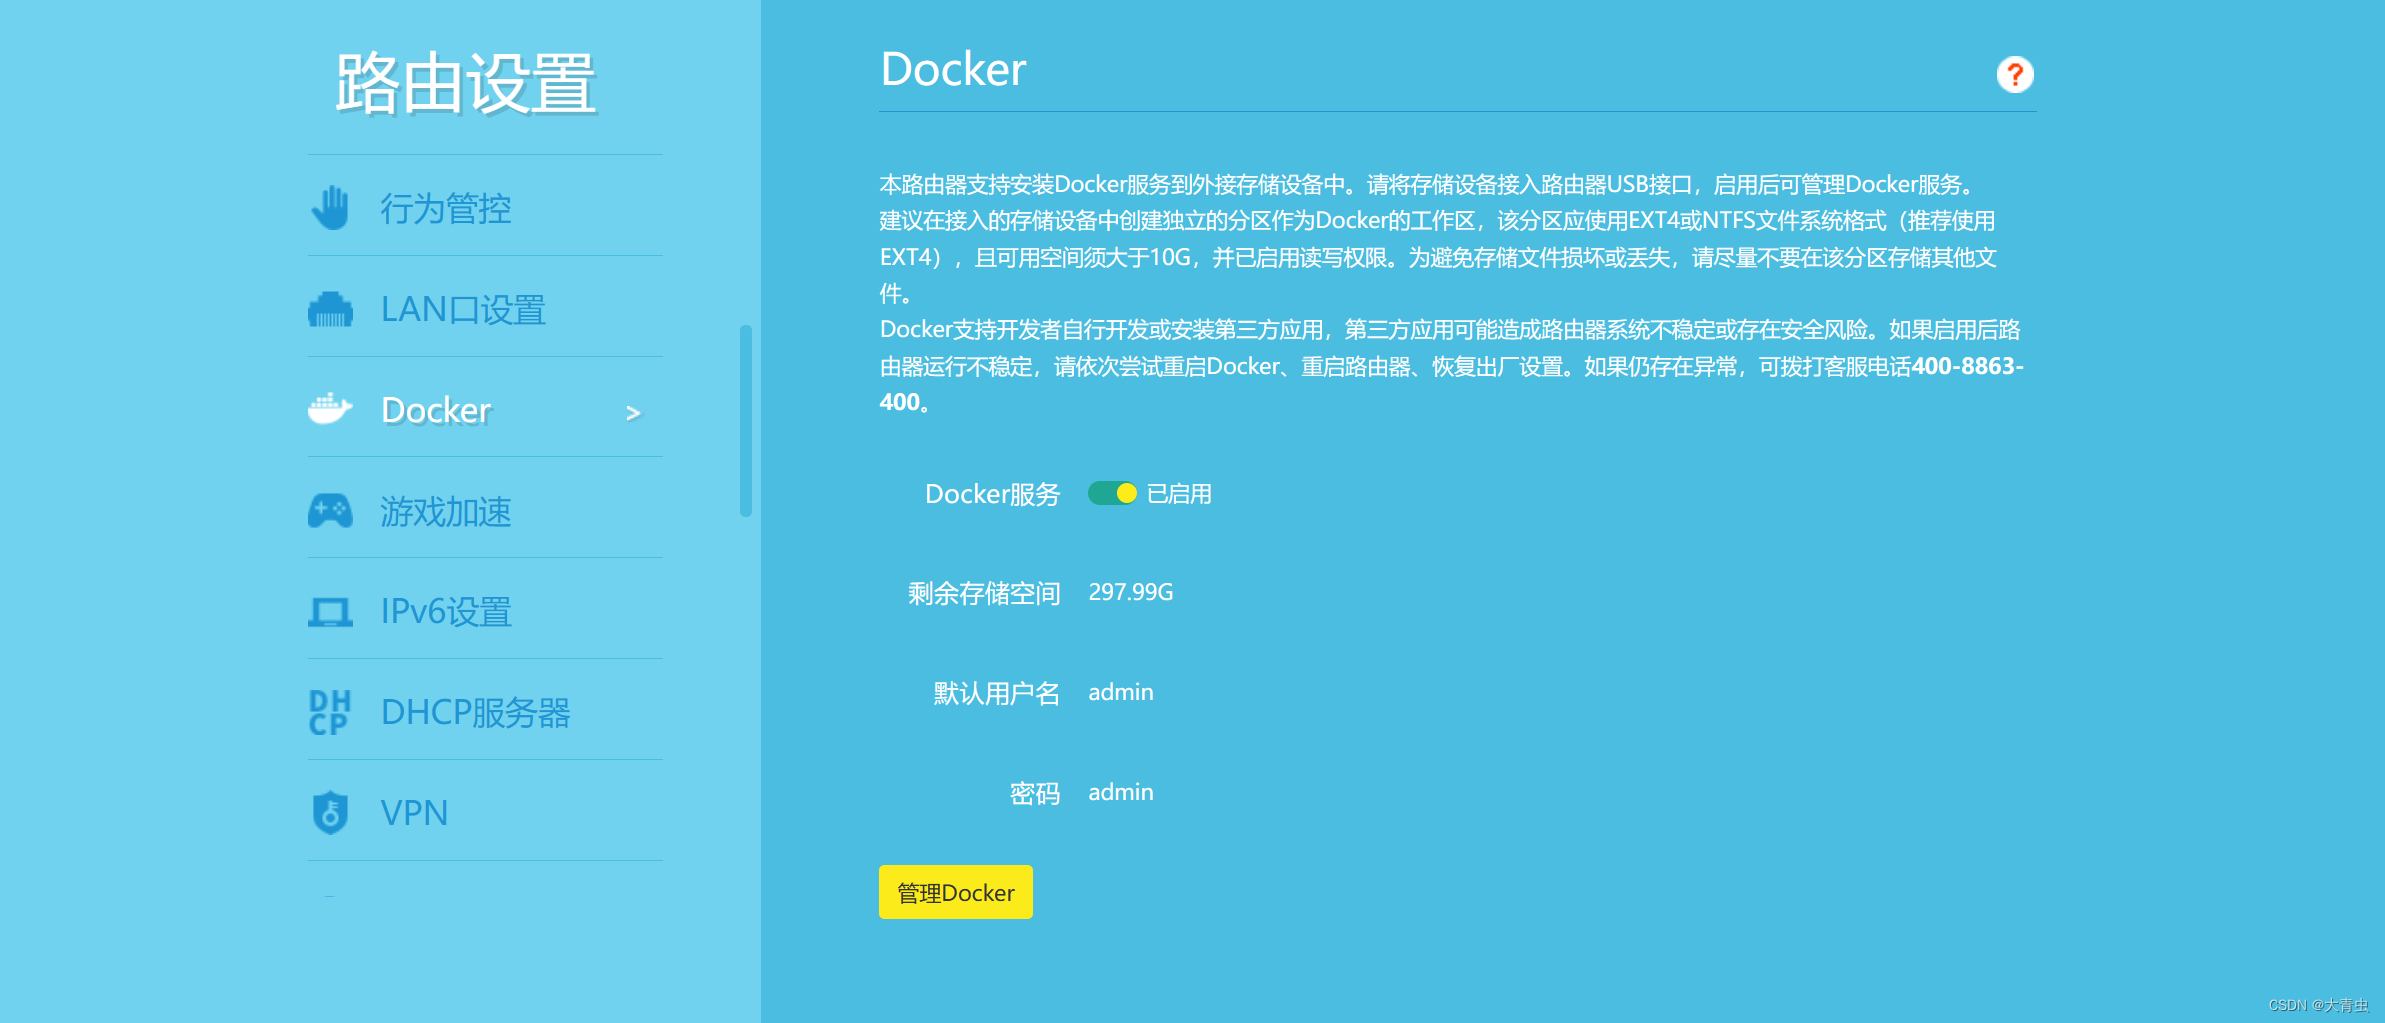This screenshot has width=2385, height=1023.
Task: Click the Docker服务 label
Action: click(993, 494)
